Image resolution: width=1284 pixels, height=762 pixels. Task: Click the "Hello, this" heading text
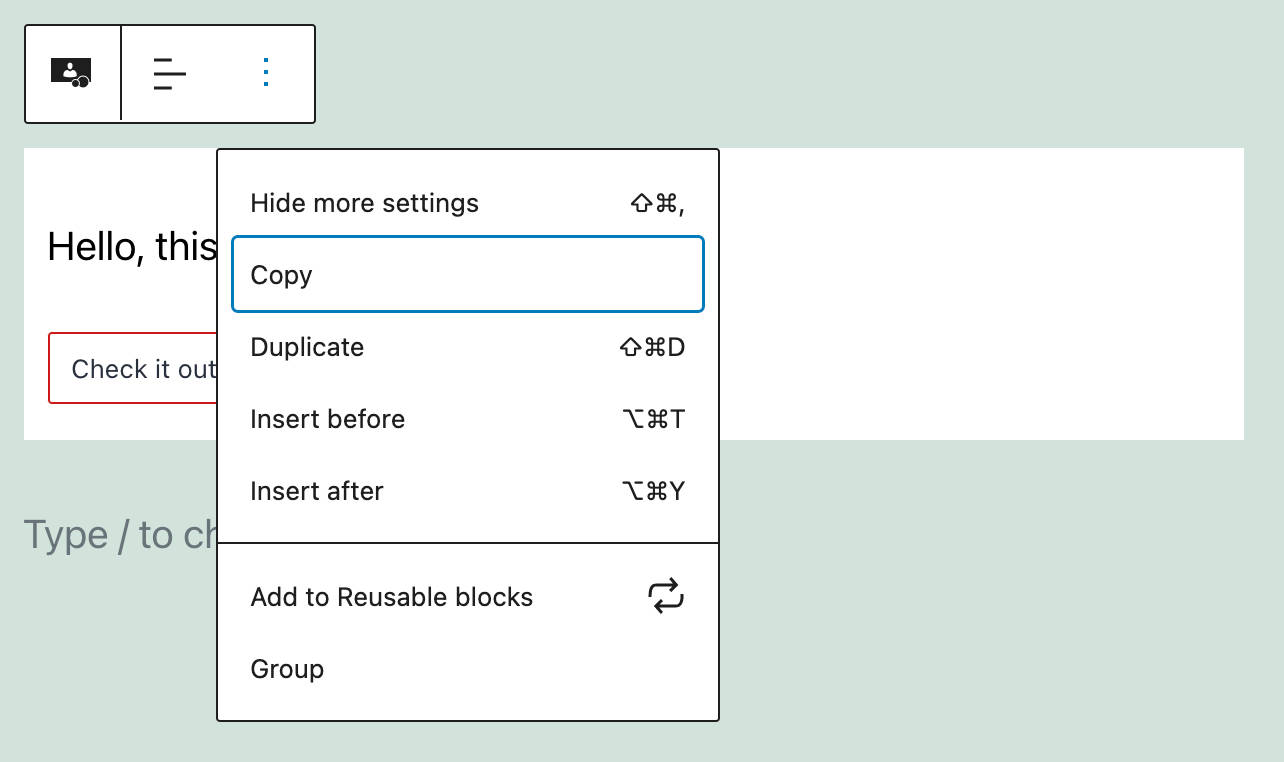(132, 246)
